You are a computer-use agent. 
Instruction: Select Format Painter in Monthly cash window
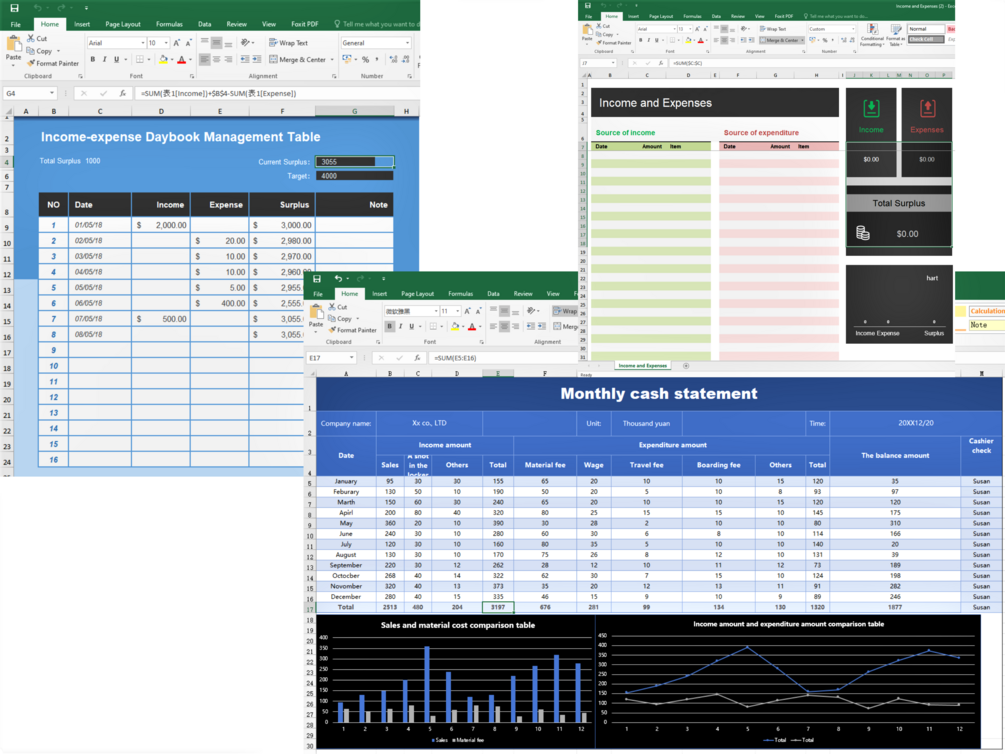point(353,330)
